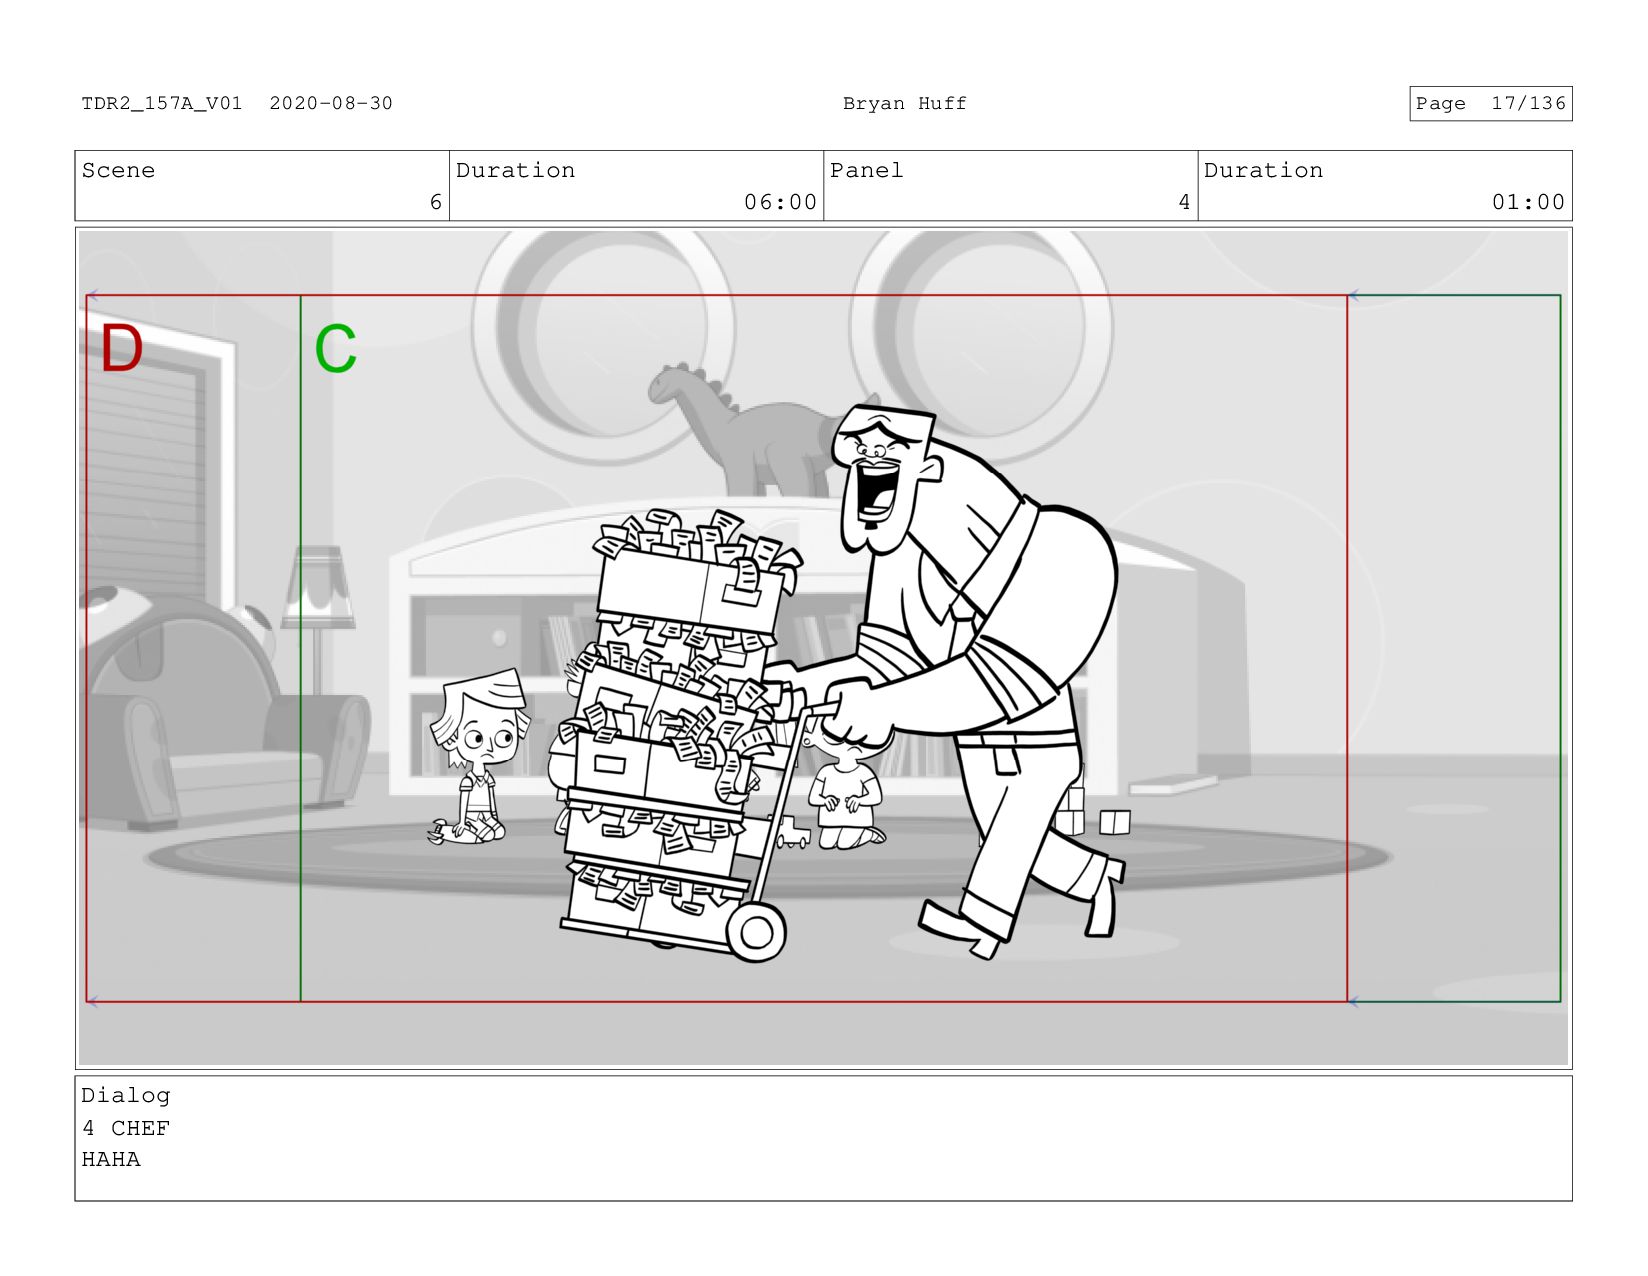Click the scene number 6
The width and height of the screenshot is (1648, 1276).
[435, 202]
